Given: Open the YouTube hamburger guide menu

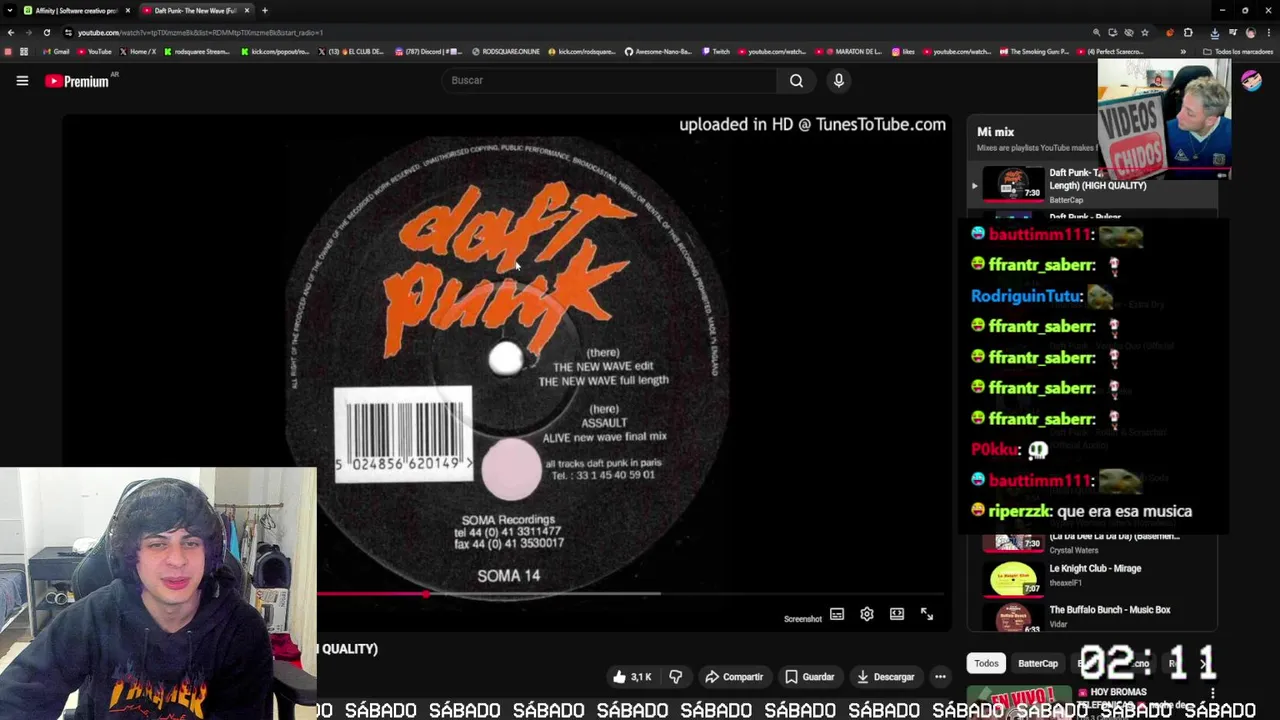Looking at the screenshot, I should (22, 81).
